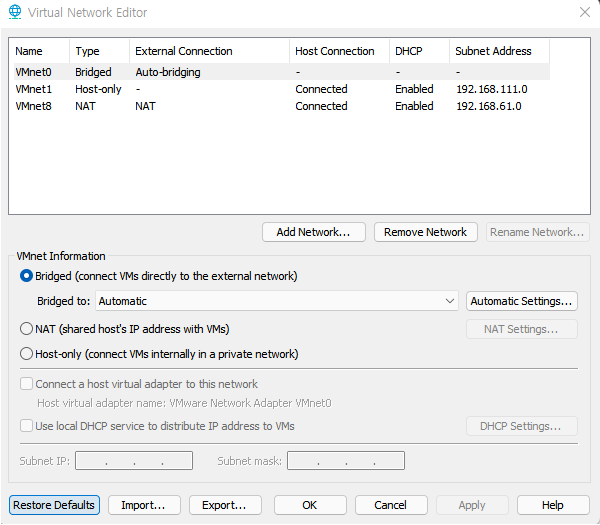Click the Virtual Network Editor globe icon

click(x=15, y=12)
